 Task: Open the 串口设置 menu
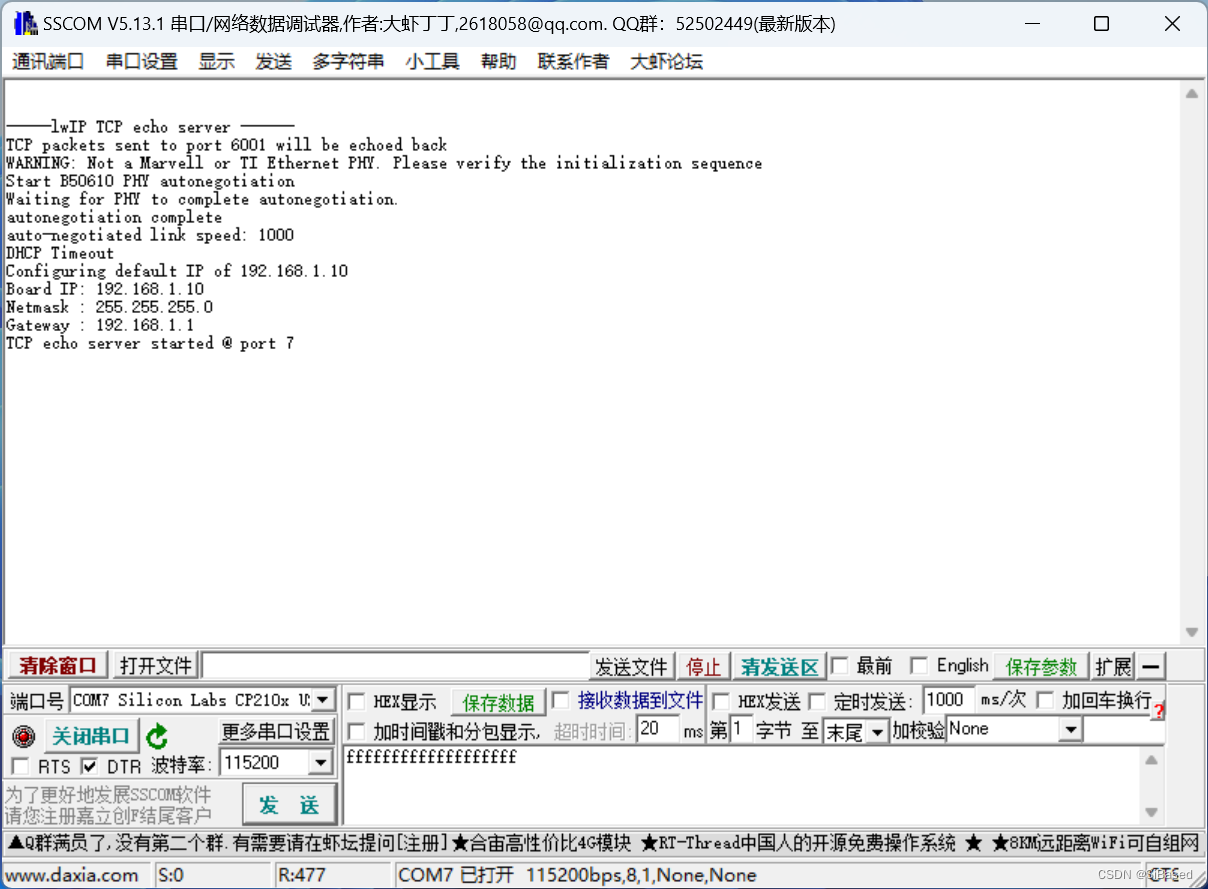tap(141, 61)
